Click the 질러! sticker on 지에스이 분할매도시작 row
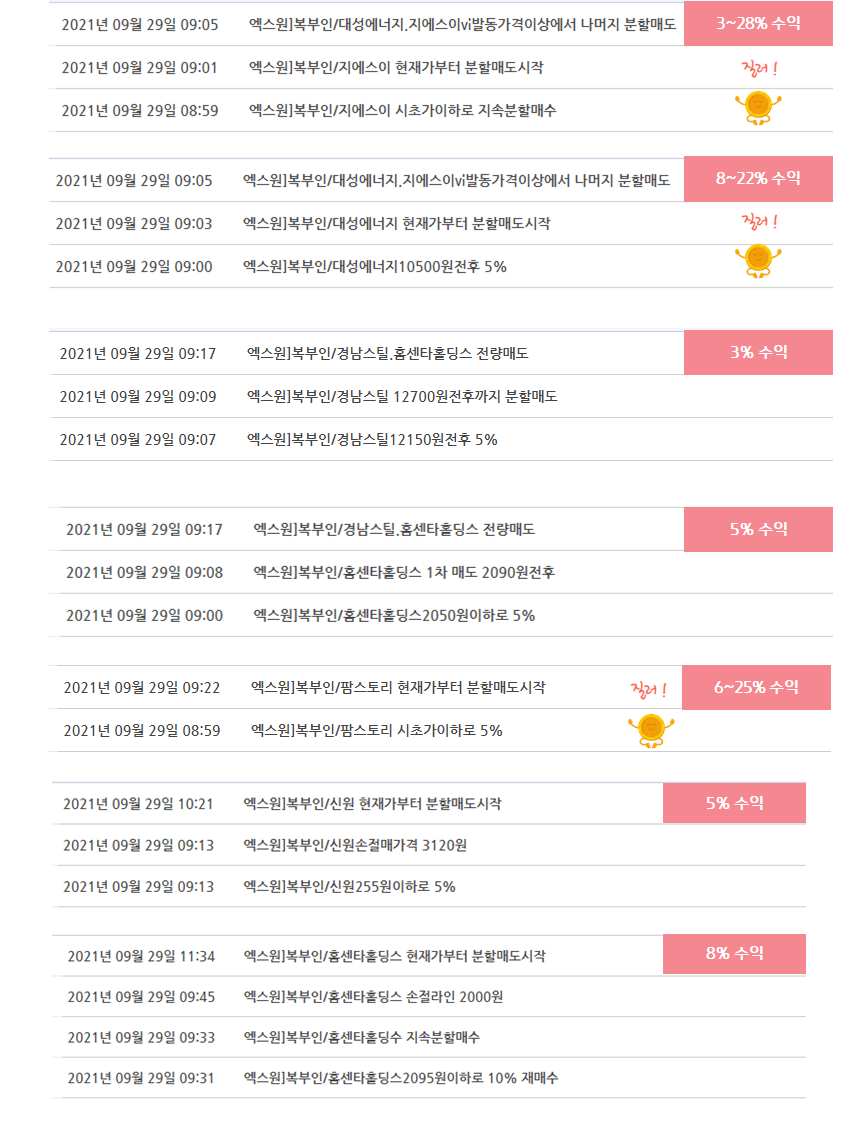The image size is (843, 1133). click(759, 69)
